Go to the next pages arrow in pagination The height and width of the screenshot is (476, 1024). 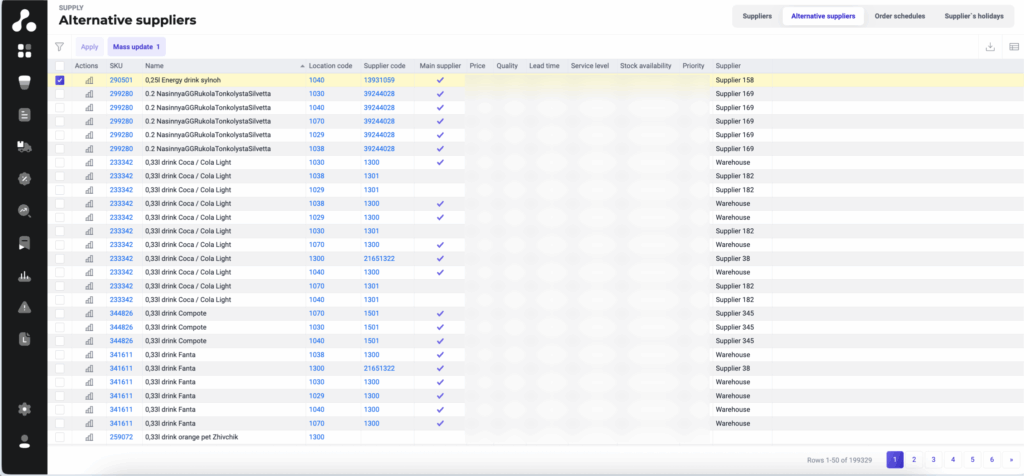pos(1009,459)
